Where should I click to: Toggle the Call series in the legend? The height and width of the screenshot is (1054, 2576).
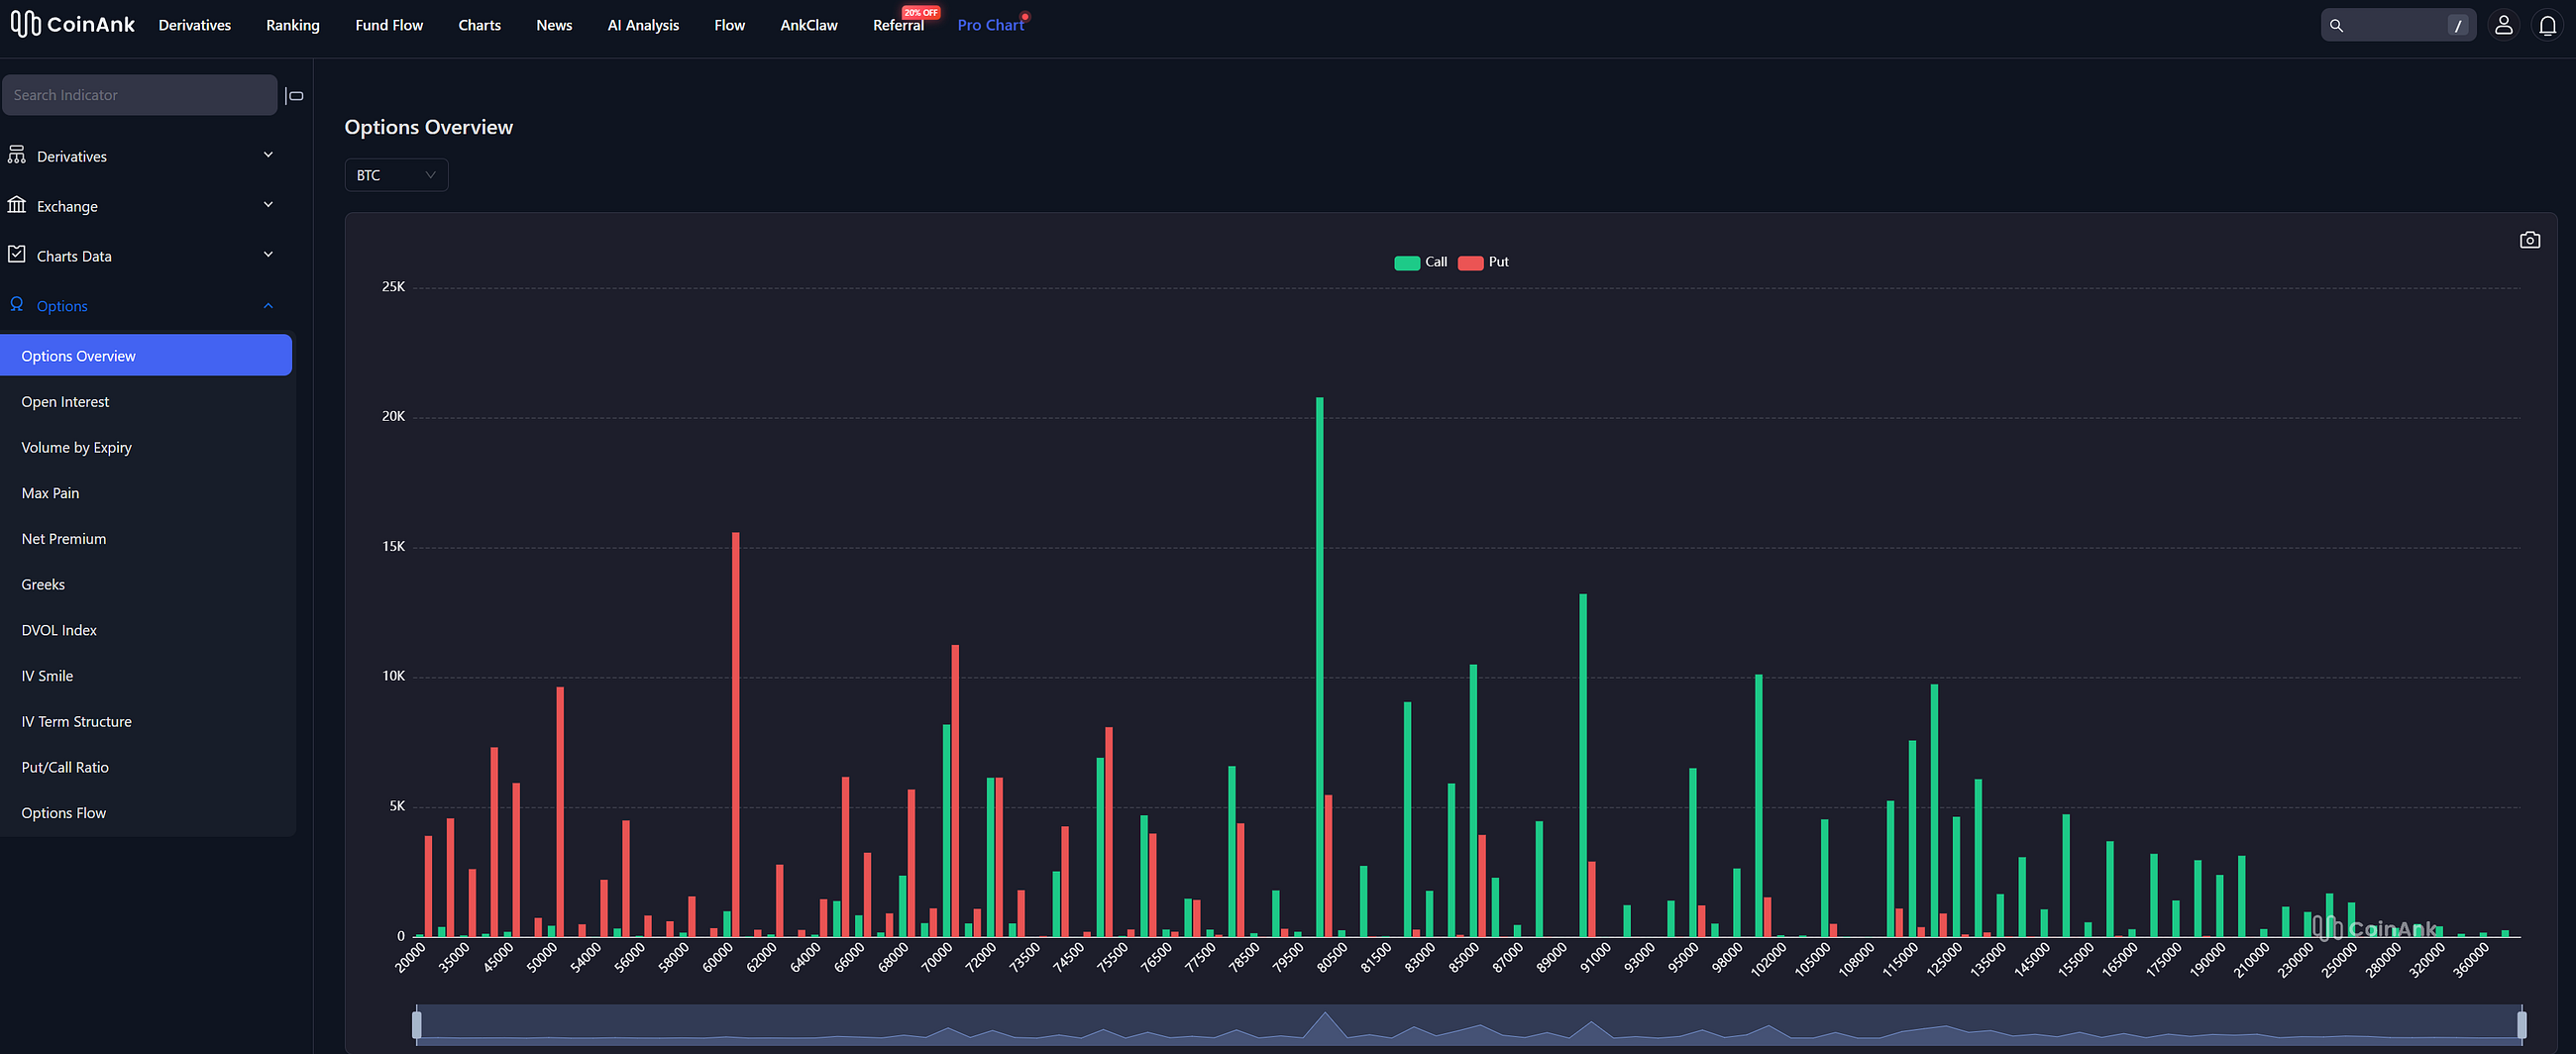[x=1420, y=262]
